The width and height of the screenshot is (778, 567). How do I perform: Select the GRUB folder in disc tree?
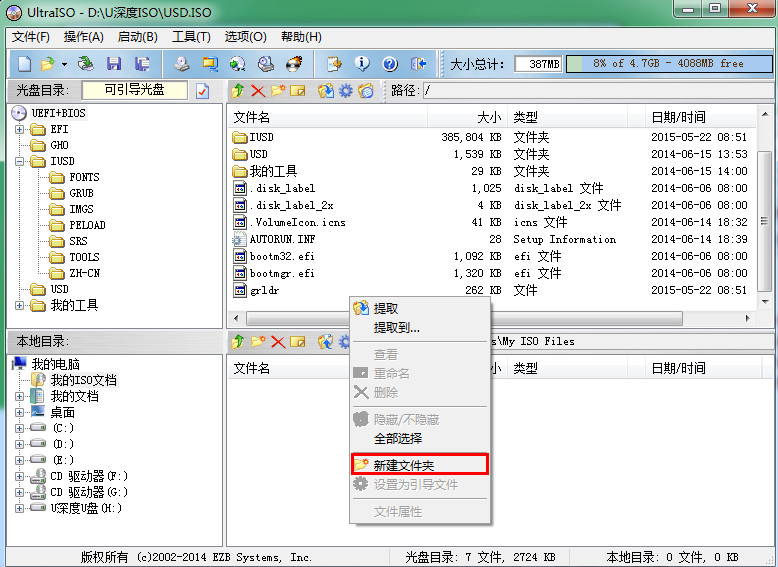pos(81,193)
